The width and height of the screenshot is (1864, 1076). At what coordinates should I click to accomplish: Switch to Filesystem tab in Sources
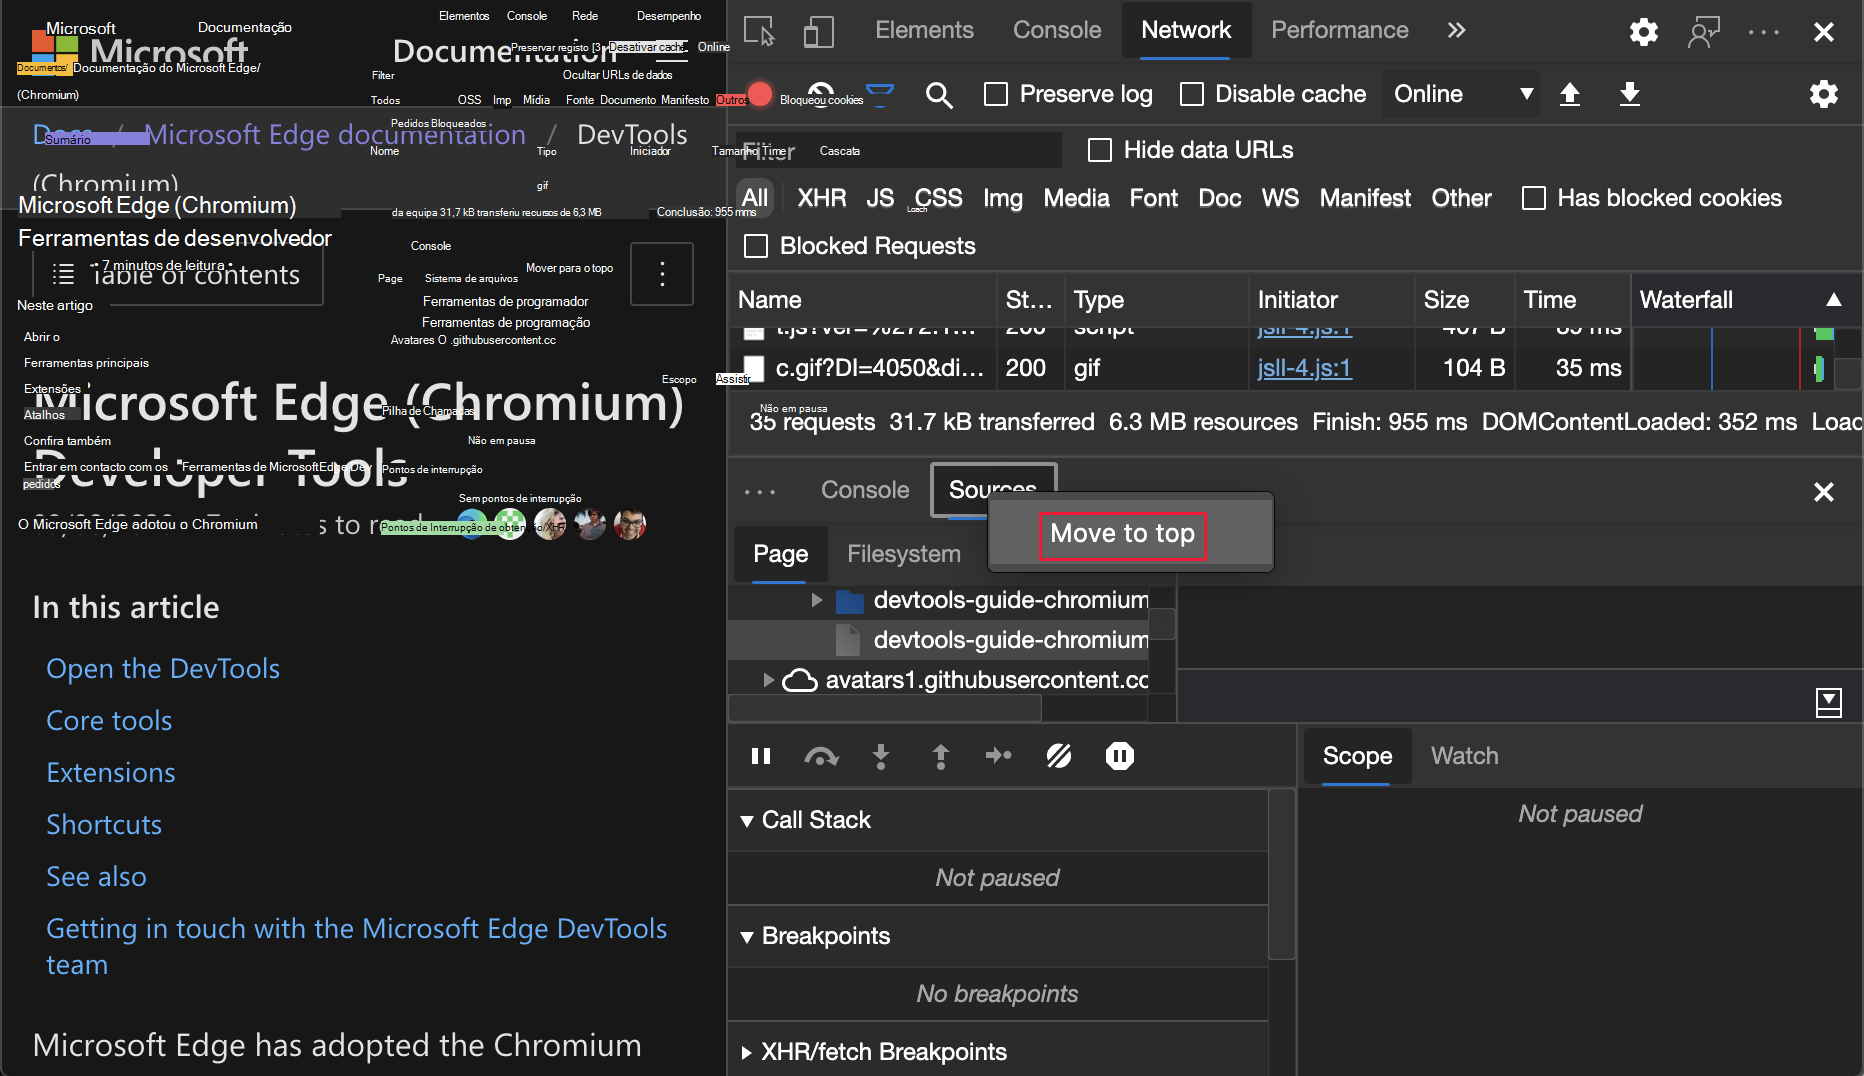904,554
